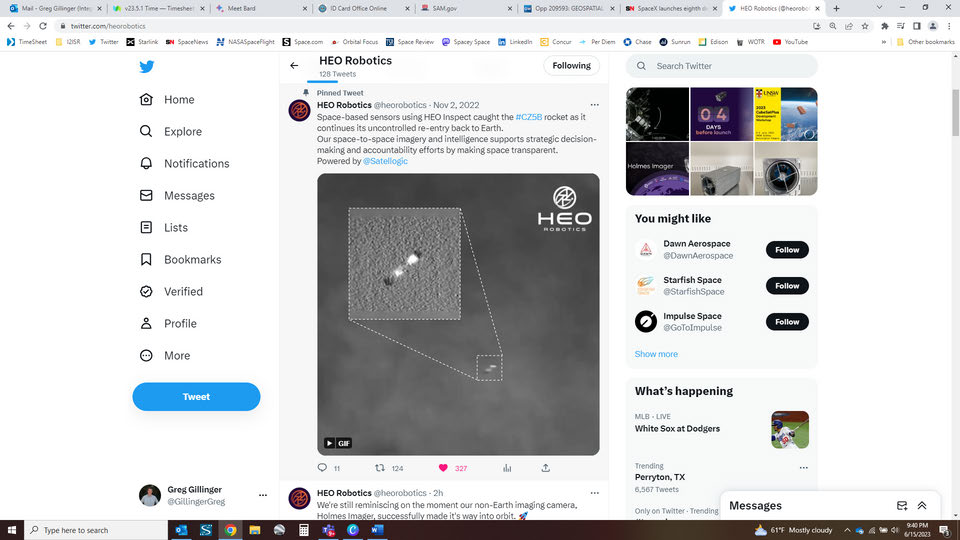Click the Following button
The height and width of the screenshot is (540, 960).
571,66
